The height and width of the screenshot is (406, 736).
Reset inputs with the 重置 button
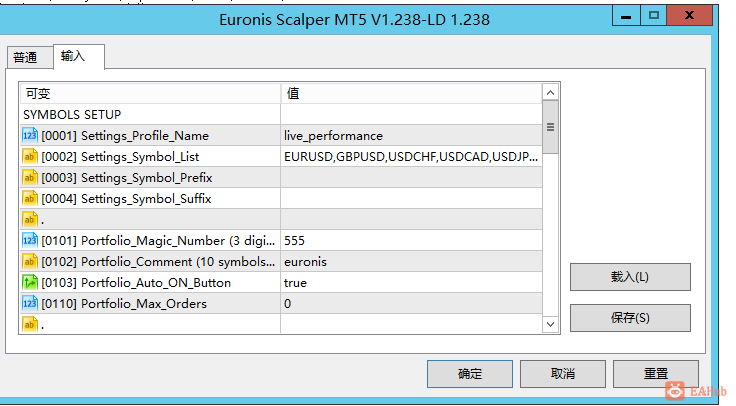(655, 374)
